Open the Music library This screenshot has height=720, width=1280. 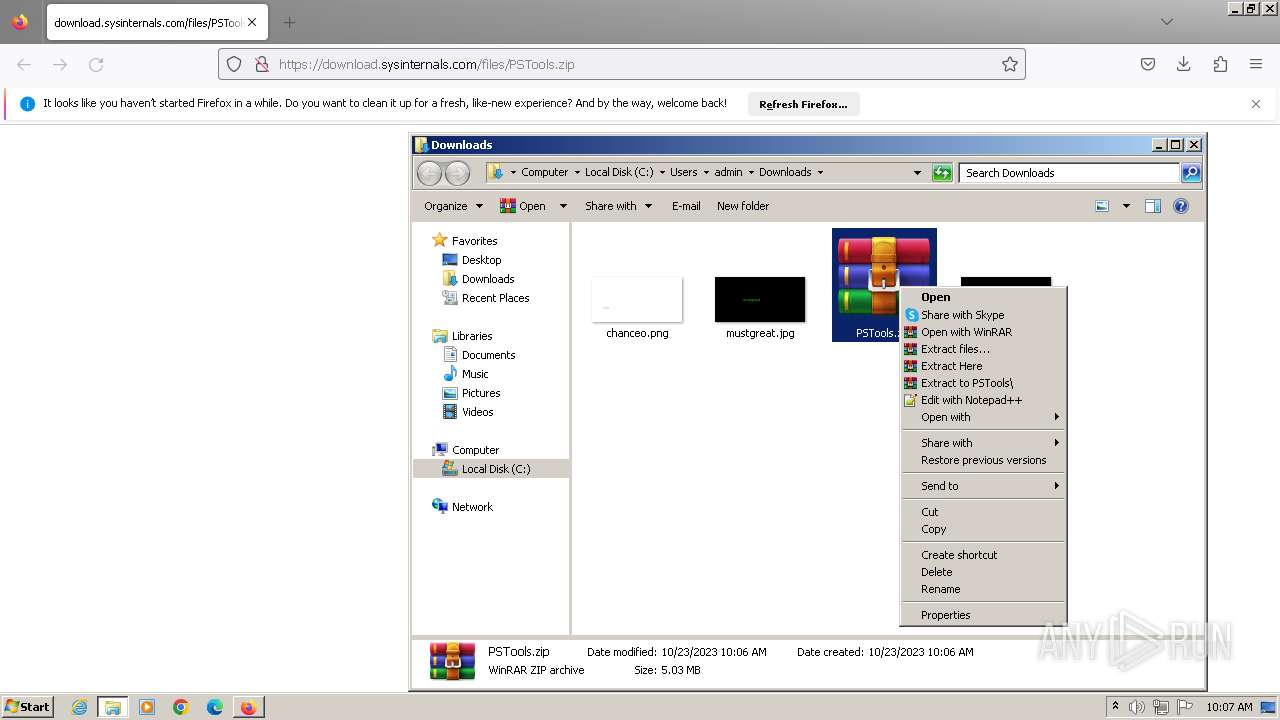coord(475,374)
